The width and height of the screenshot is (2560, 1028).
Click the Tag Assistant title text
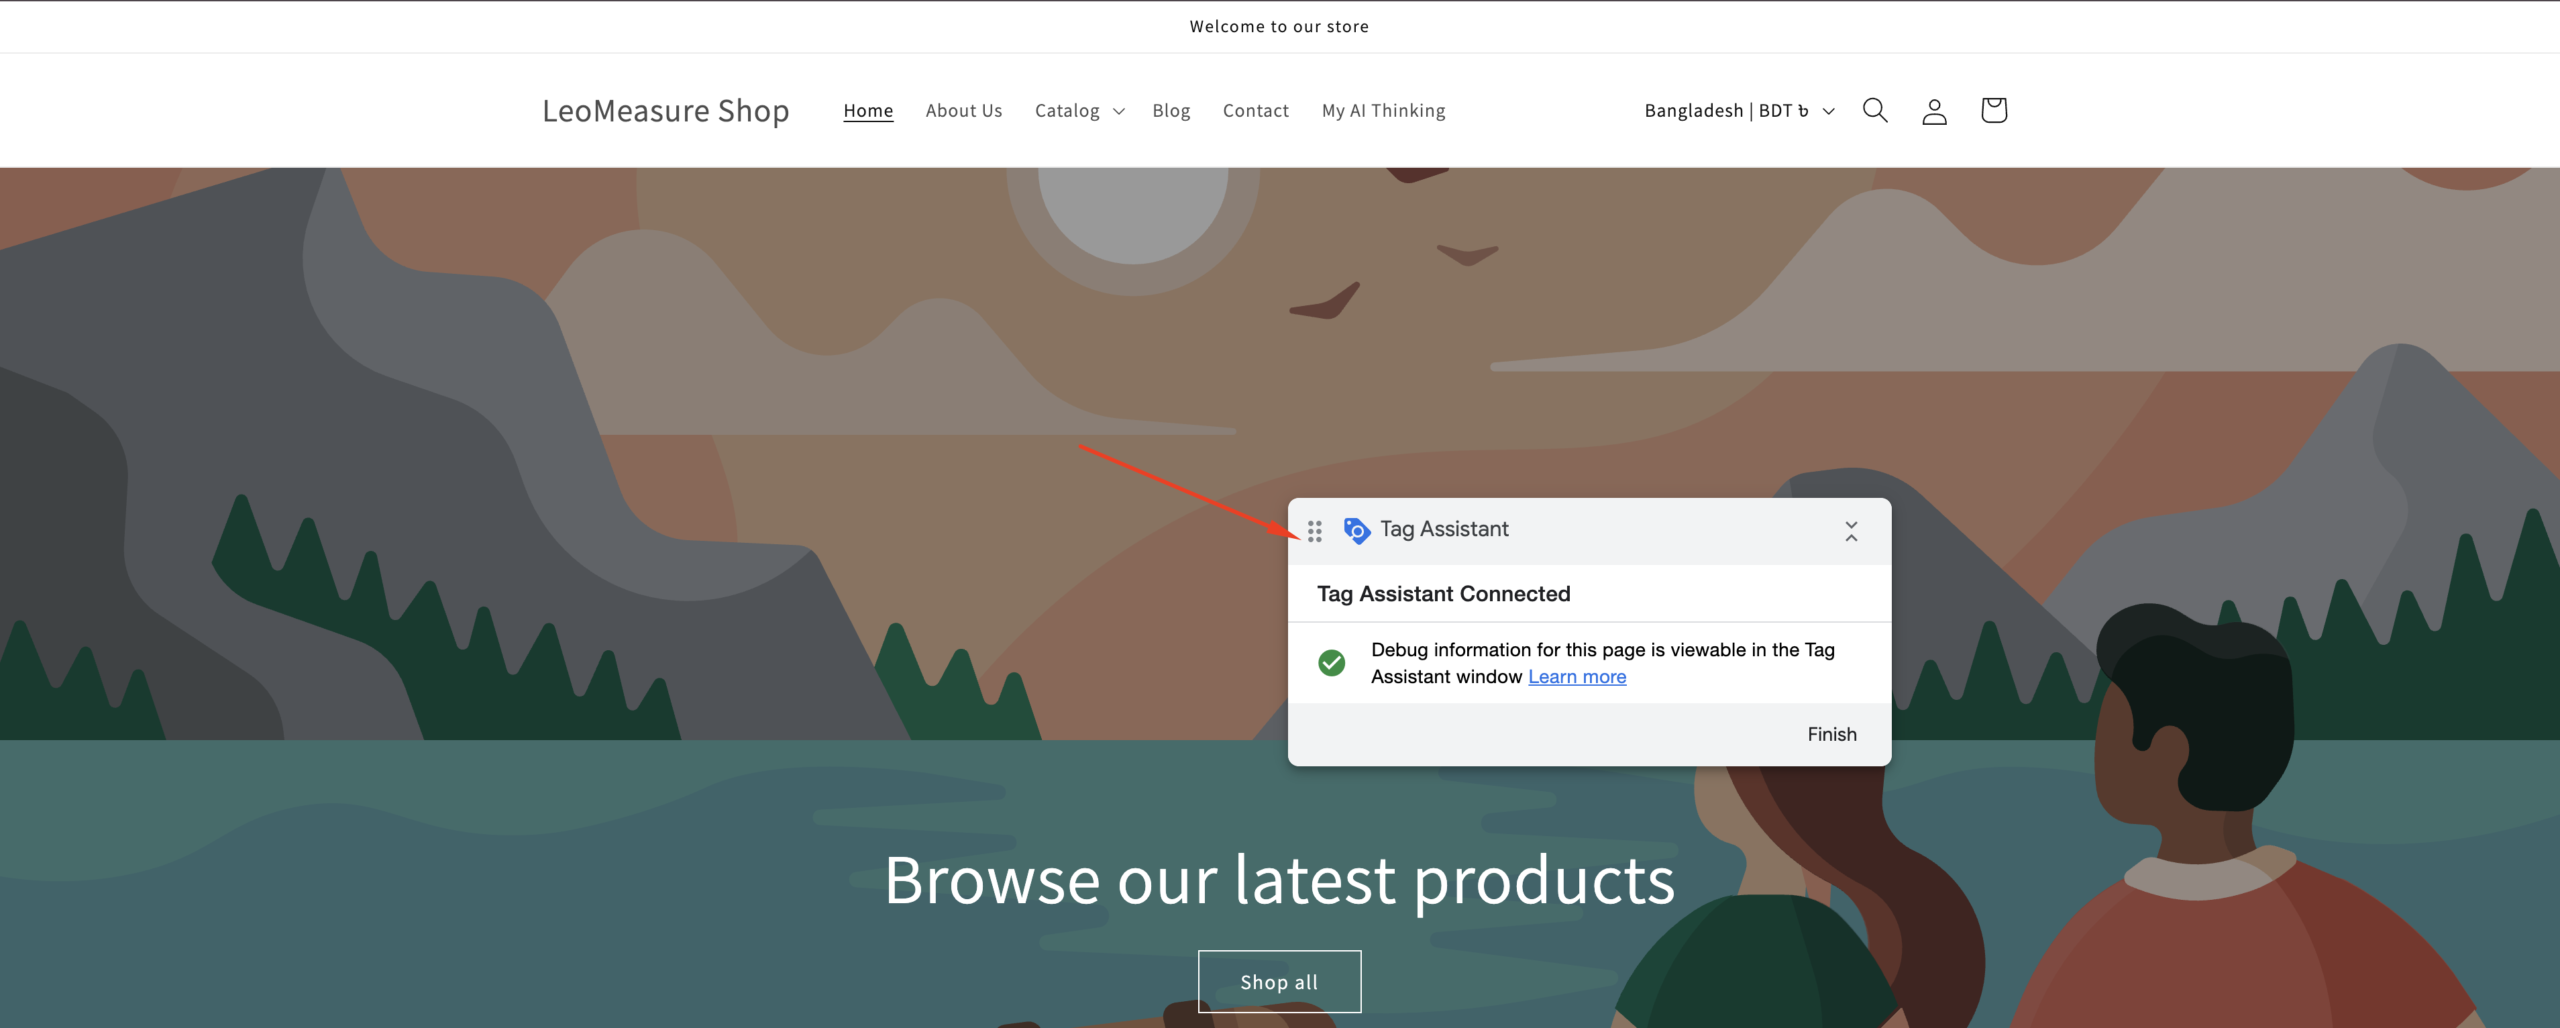[1444, 529]
